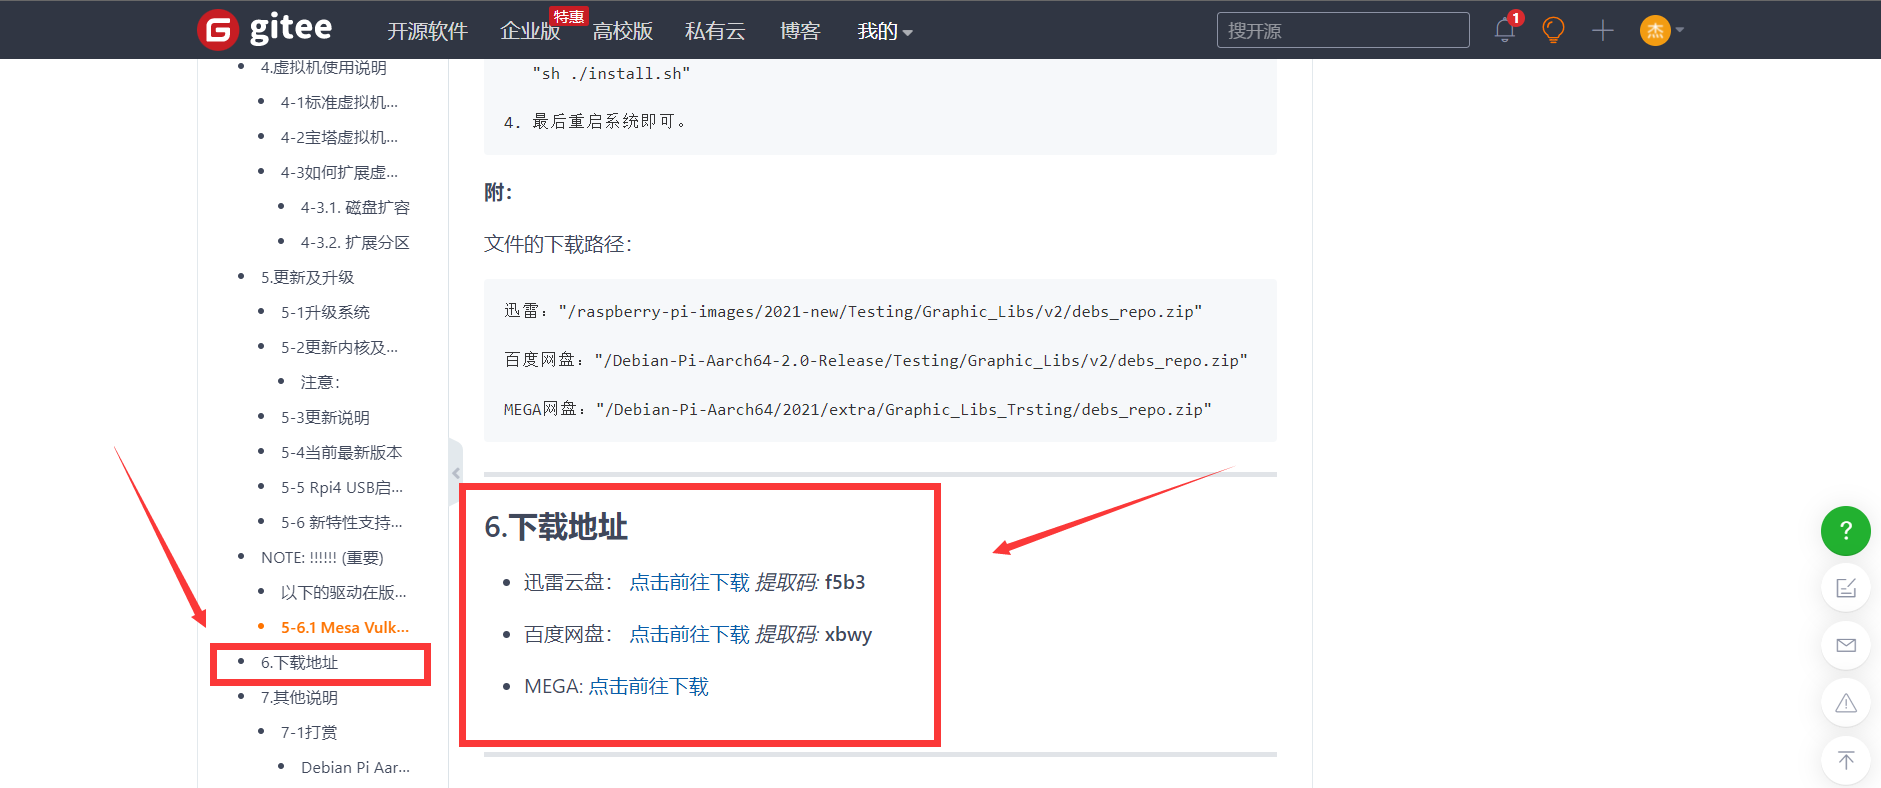The image size is (1881, 788).
Task: Go to 5-2更新内核及 outline entry
Action: pos(339,347)
